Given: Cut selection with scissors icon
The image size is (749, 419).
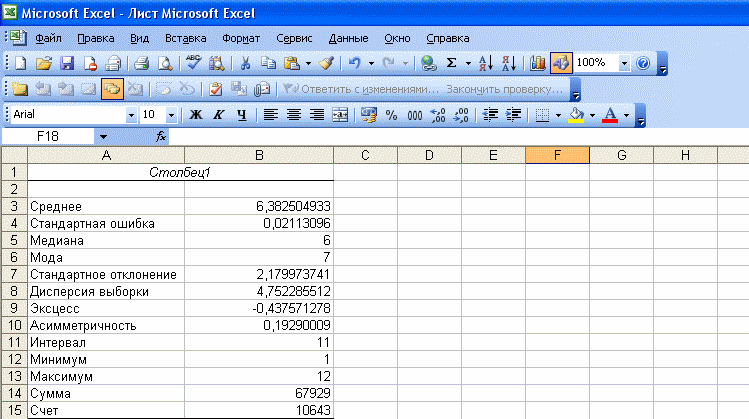Looking at the screenshot, I should [245, 63].
